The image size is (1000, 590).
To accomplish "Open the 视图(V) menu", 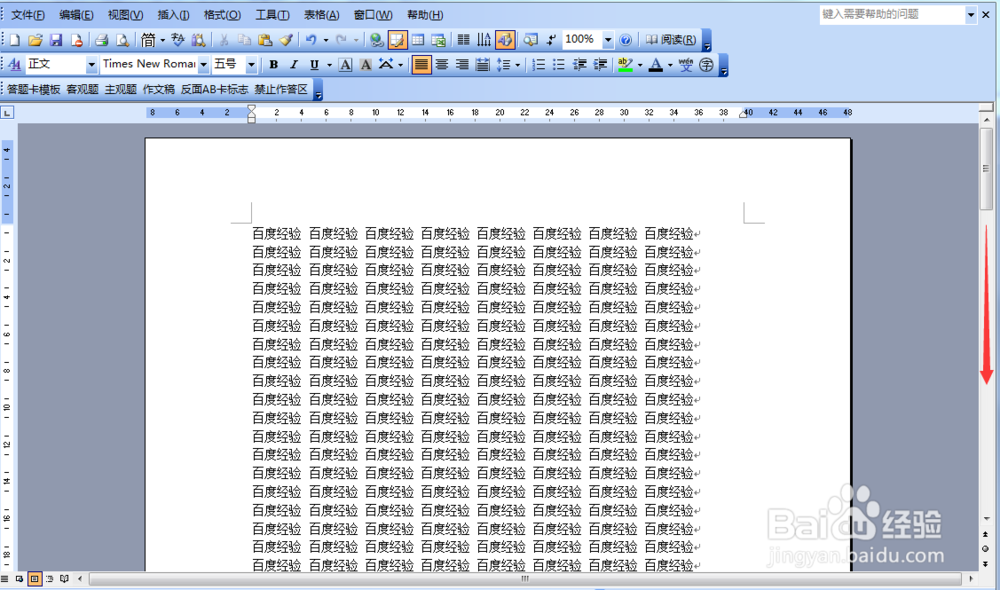I will pyautogui.click(x=125, y=15).
